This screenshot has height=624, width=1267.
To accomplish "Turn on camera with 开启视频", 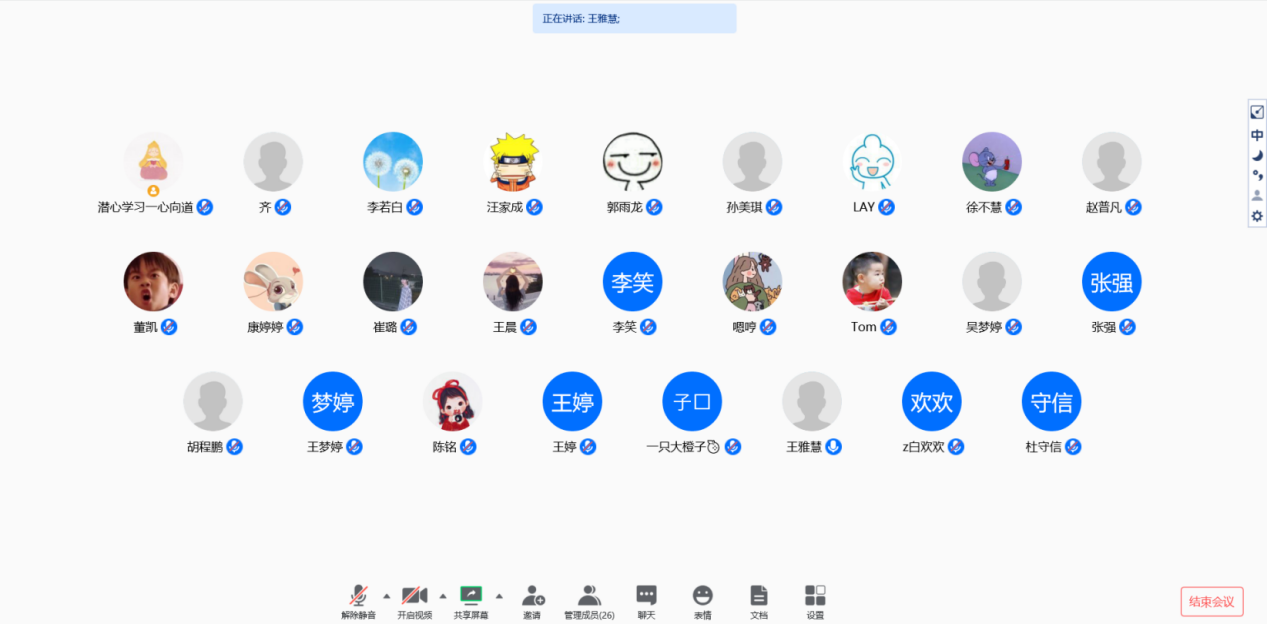I will [414, 597].
